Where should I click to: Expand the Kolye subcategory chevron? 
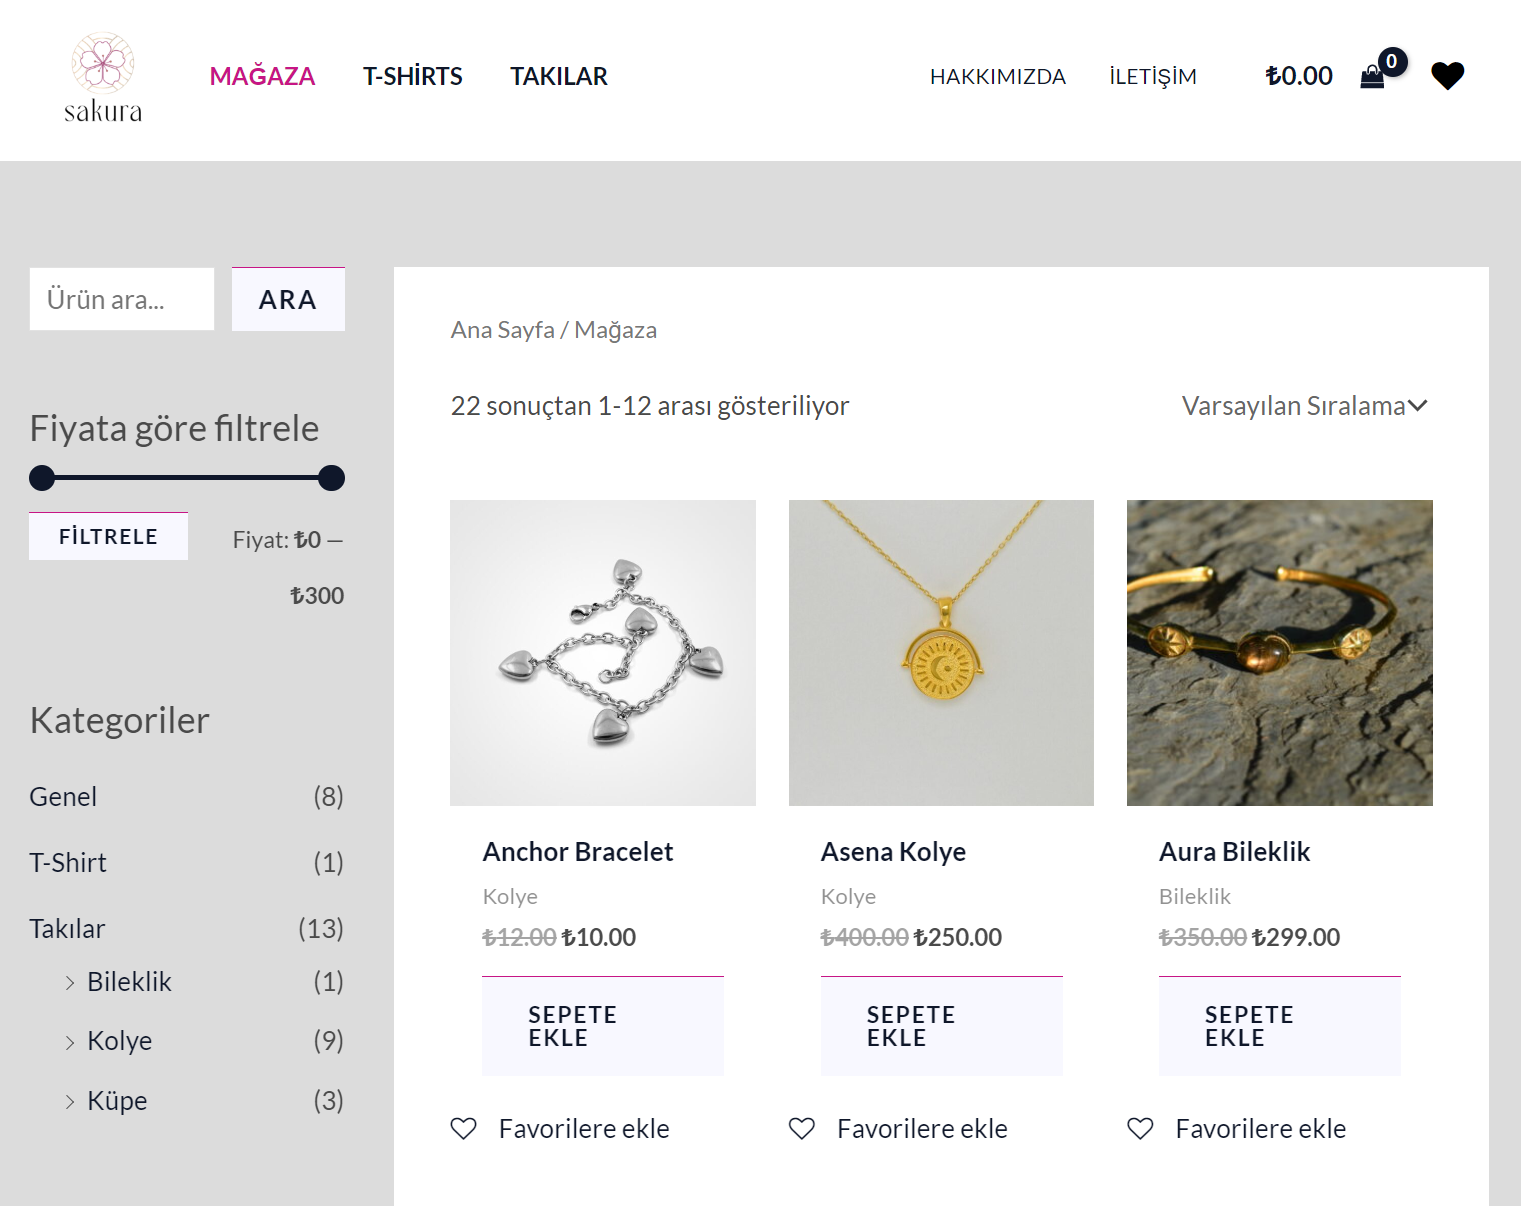click(x=70, y=1042)
